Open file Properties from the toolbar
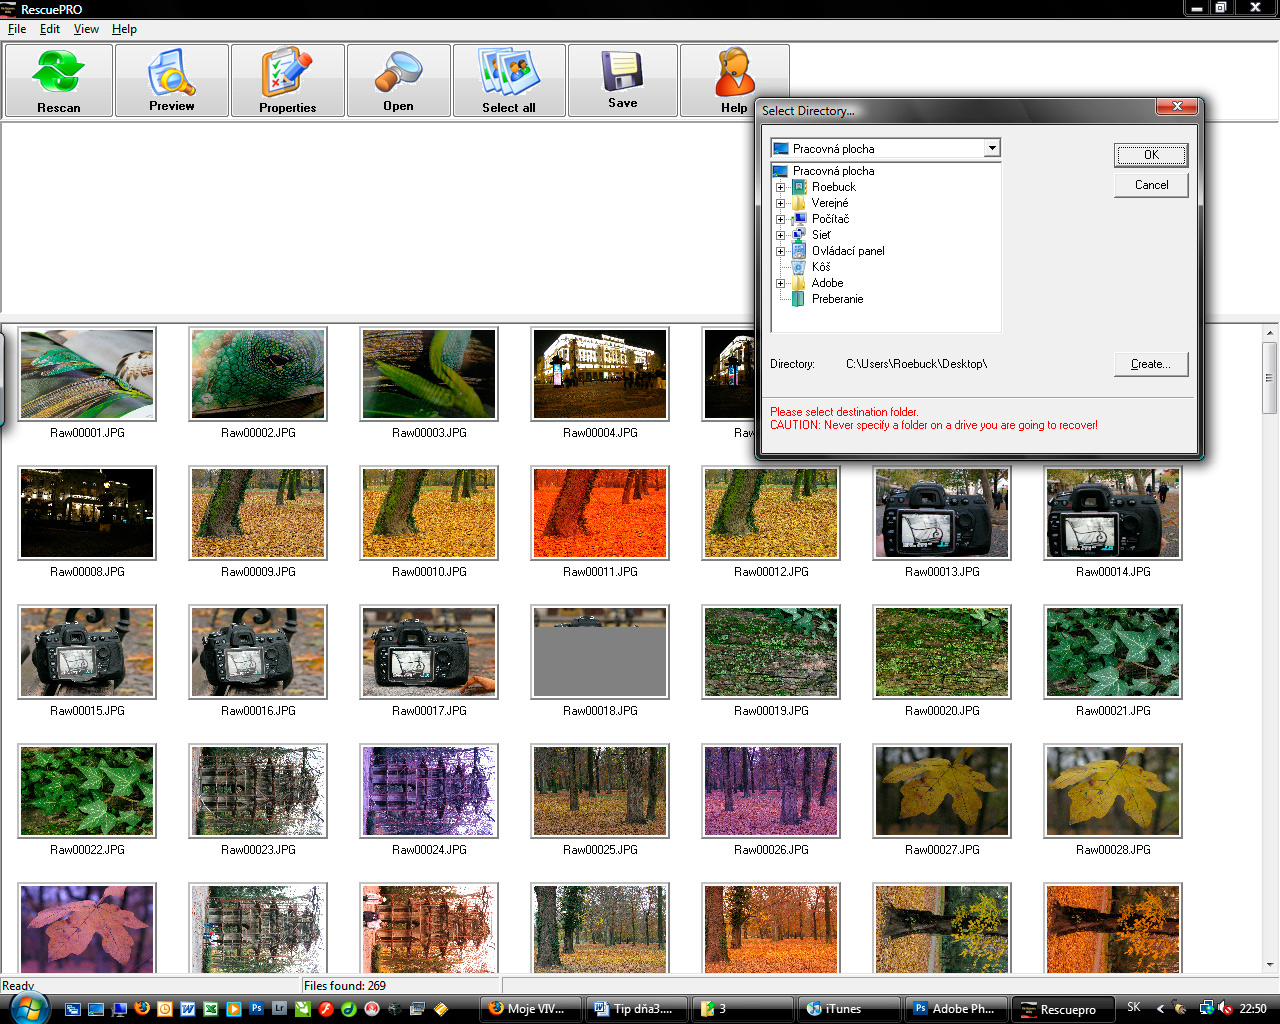This screenshot has height=1024, width=1280. point(287,80)
